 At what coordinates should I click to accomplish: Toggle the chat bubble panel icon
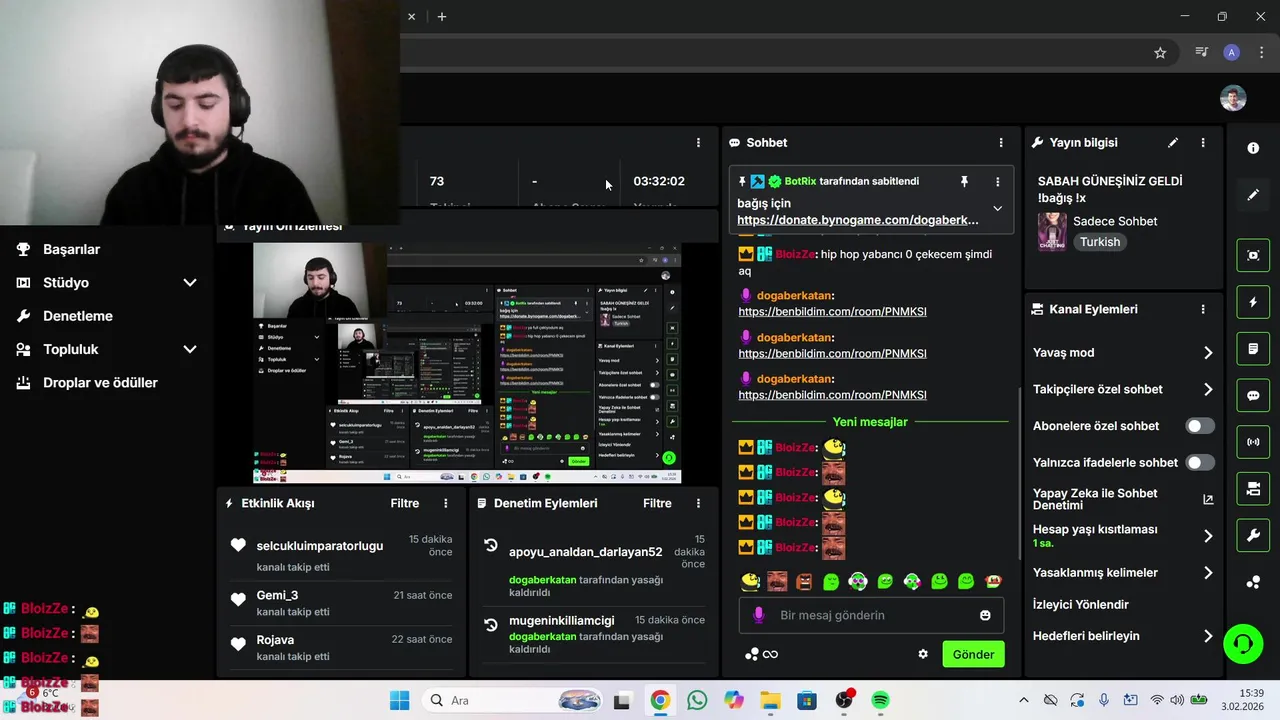[x=1253, y=395]
